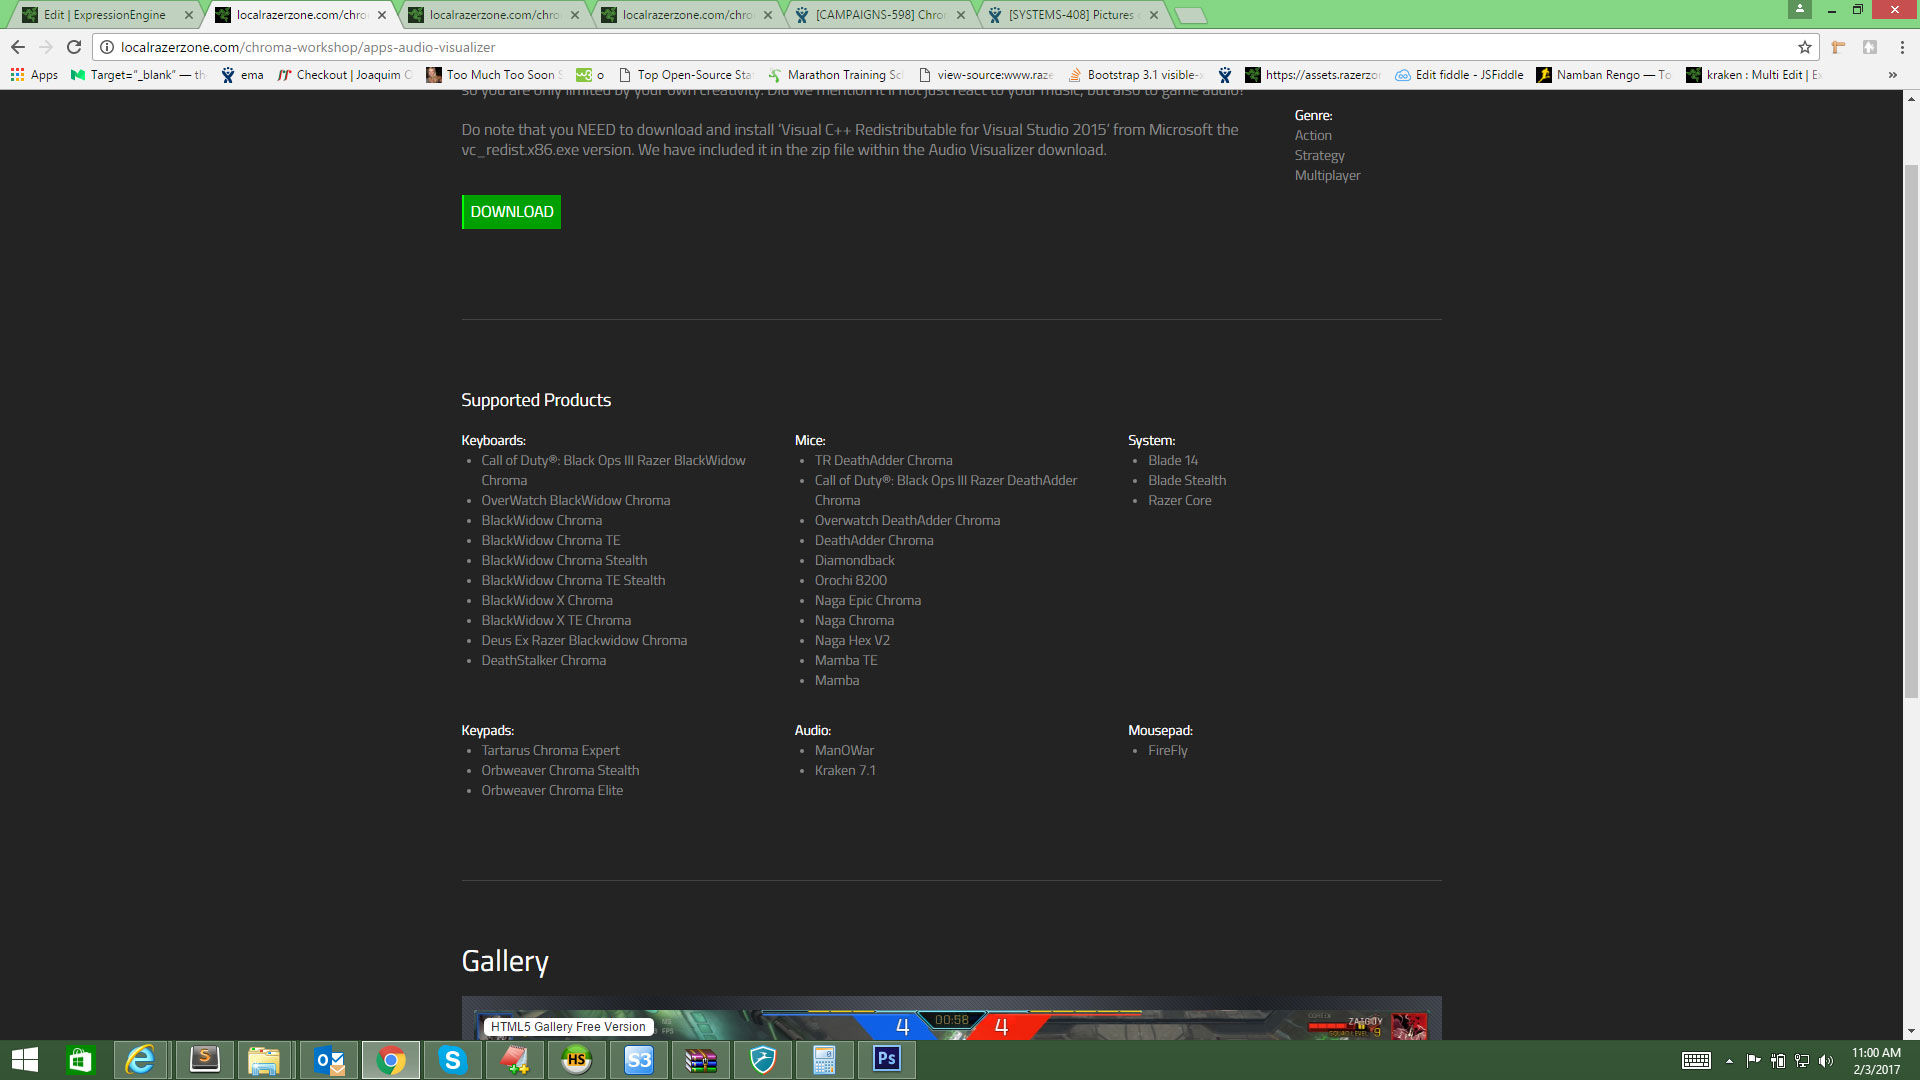
Task: Click the gallery game screenshot thumbnail
Action: (x=951, y=1019)
